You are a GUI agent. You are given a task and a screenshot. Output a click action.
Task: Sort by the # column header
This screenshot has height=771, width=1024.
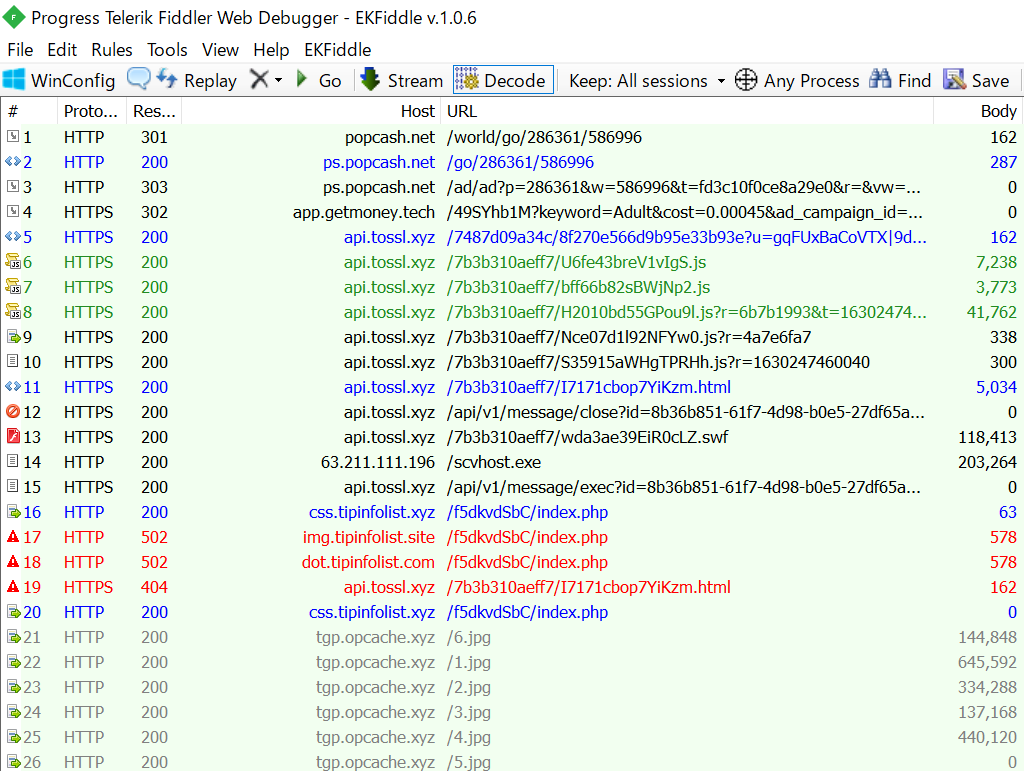(29, 112)
